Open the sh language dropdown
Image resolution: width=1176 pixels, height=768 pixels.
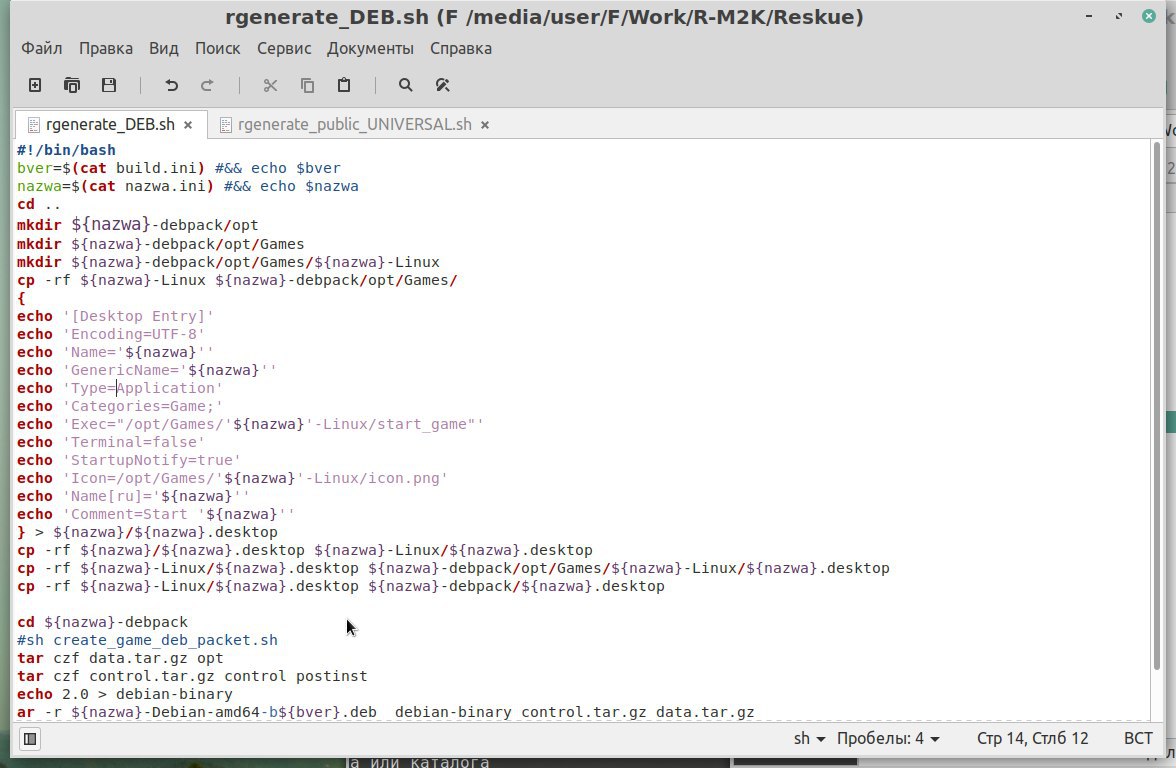[809, 739]
